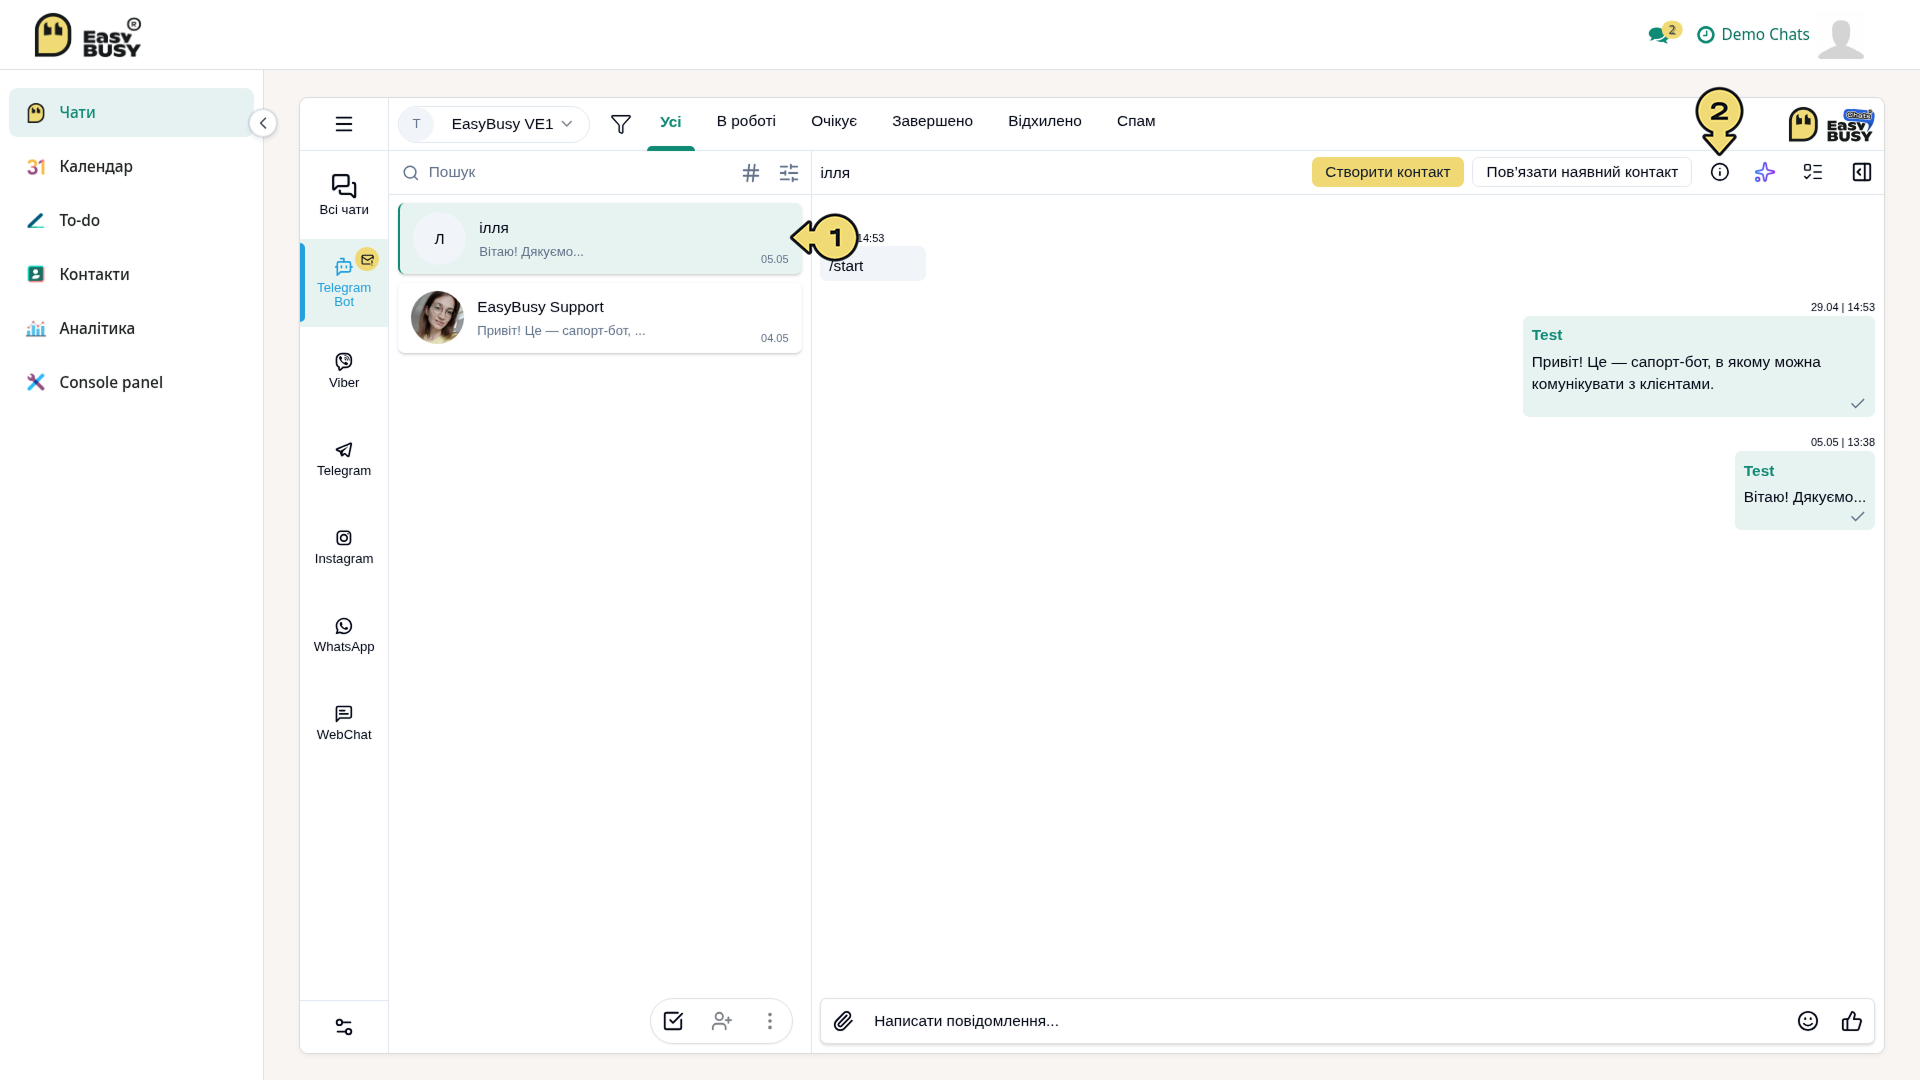Open Demo Chats link in header

point(1753,34)
